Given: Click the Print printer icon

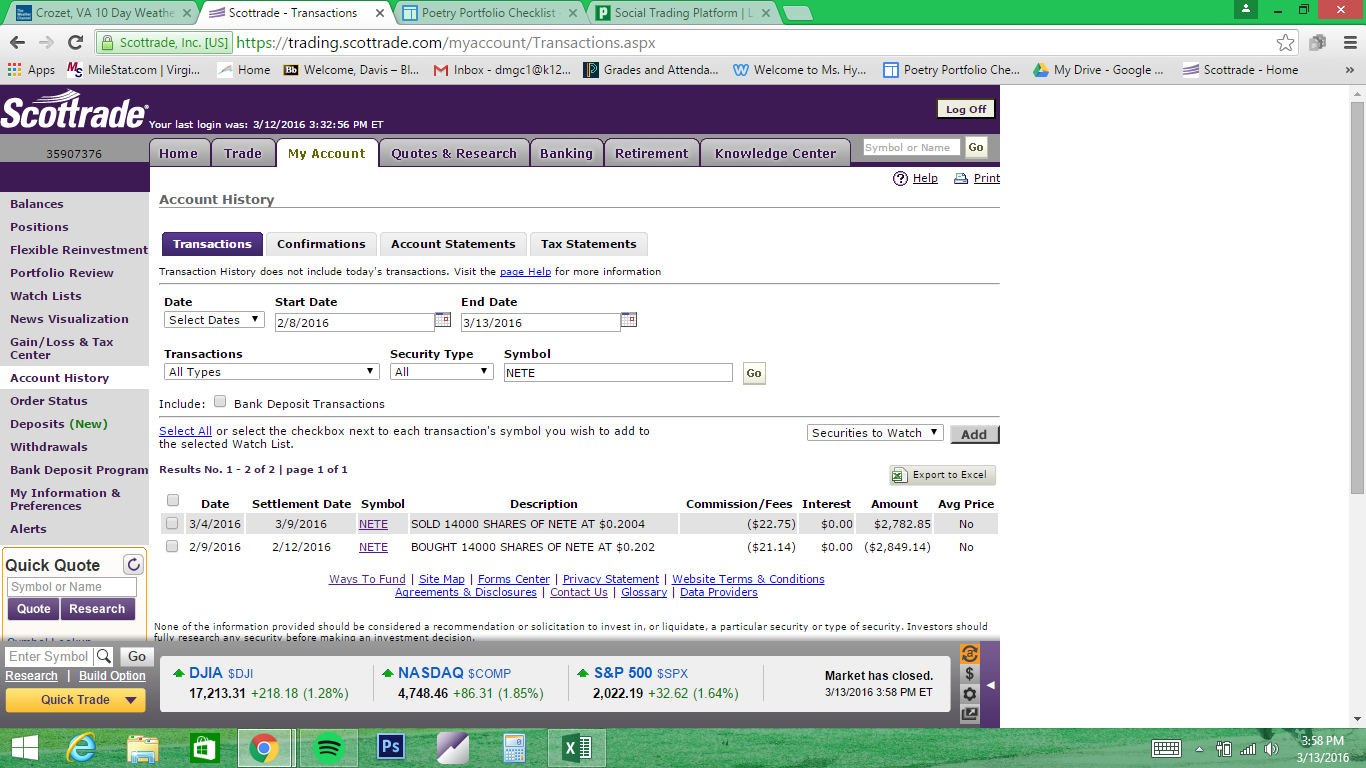Looking at the screenshot, I should point(961,178).
